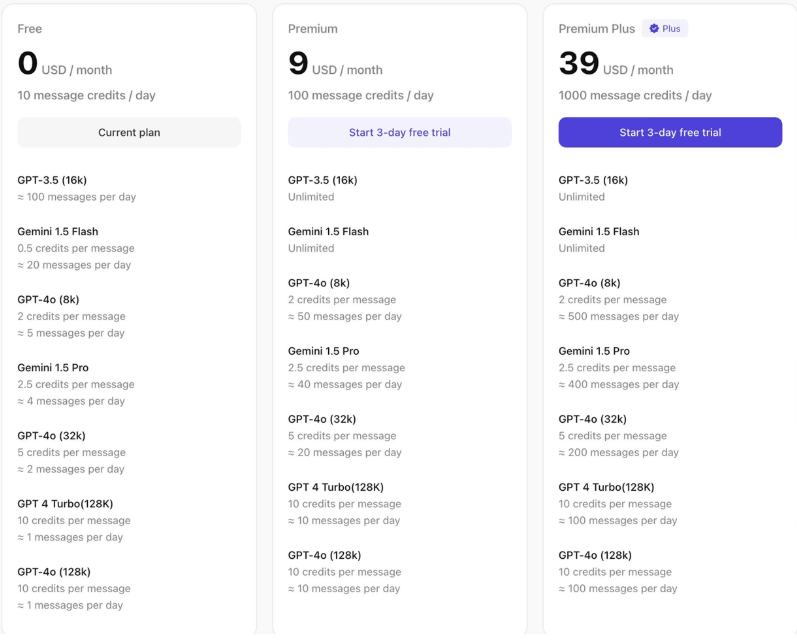
Task: Start 3-day free trial for Premium plan
Action: tap(400, 132)
